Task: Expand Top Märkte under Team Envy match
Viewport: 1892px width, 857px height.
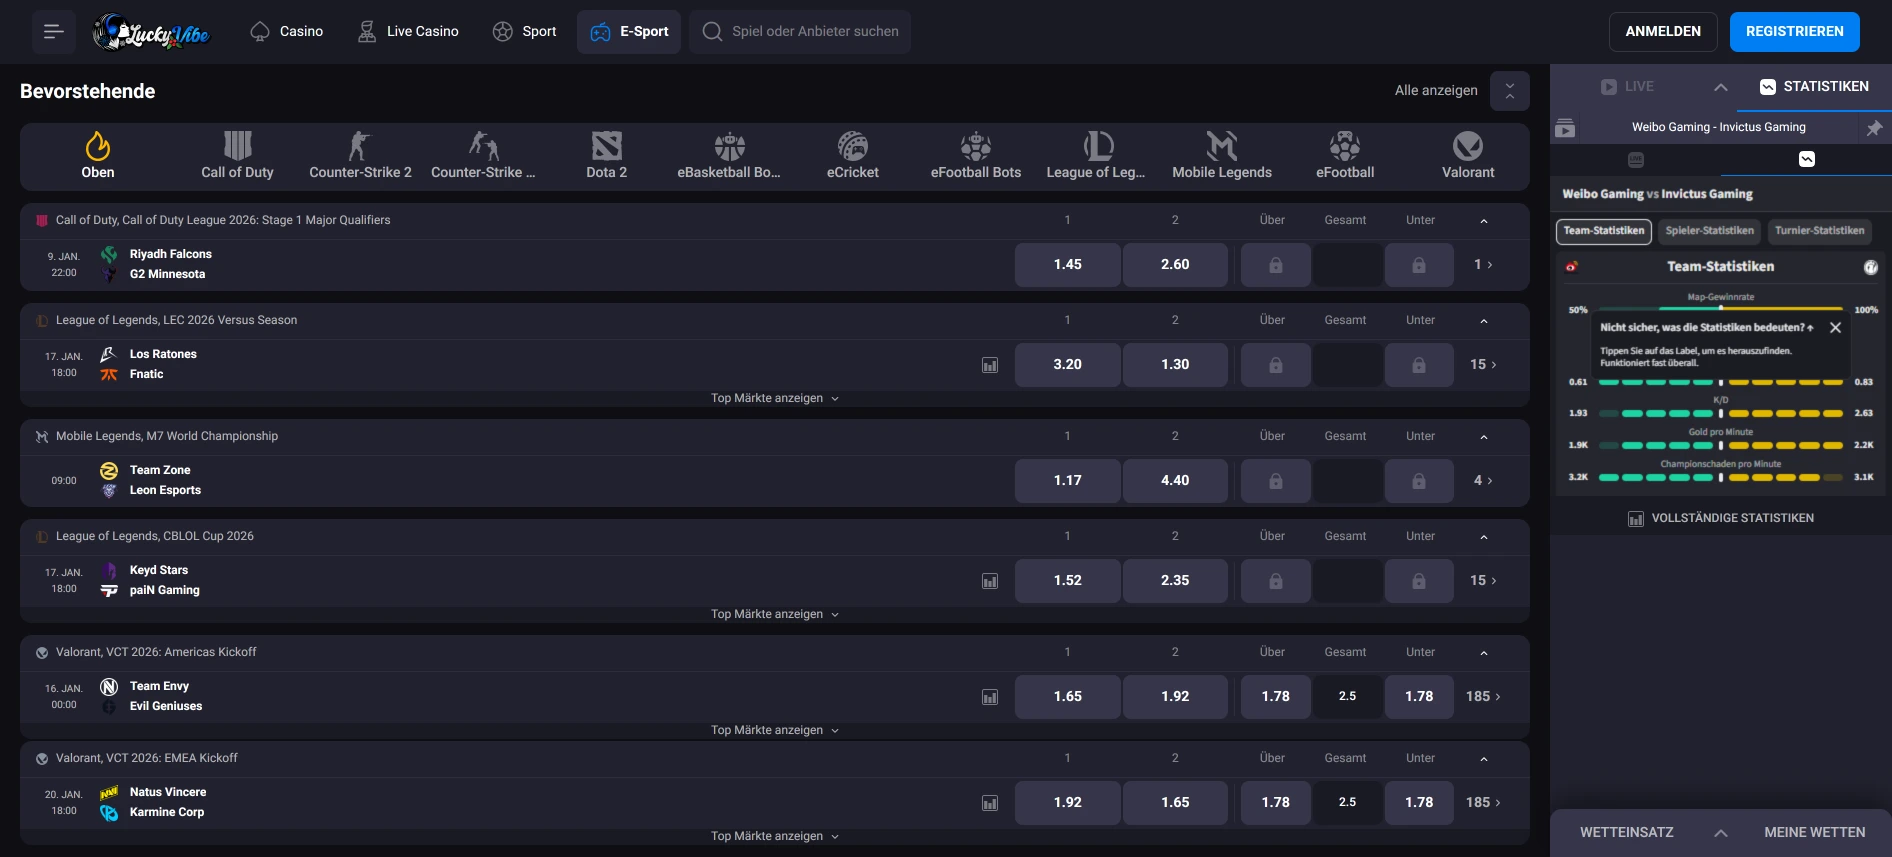Action: 775,730
